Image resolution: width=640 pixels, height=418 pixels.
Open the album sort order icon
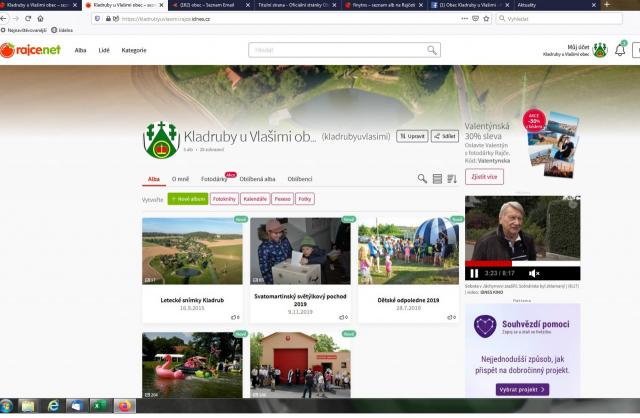[x=452, y=179]
